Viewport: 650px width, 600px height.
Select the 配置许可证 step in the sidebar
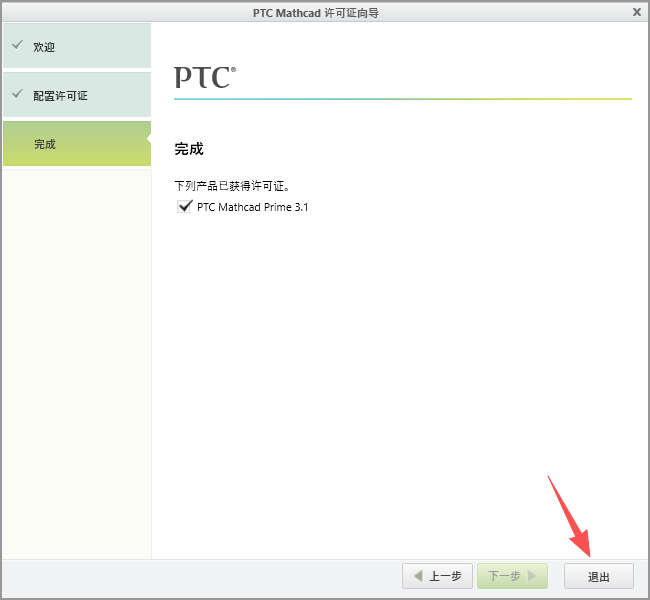click(x=77, y=95)
